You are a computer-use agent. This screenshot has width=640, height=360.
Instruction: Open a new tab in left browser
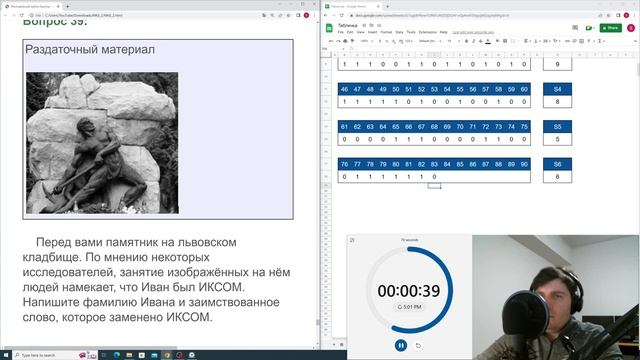[67, 6]
